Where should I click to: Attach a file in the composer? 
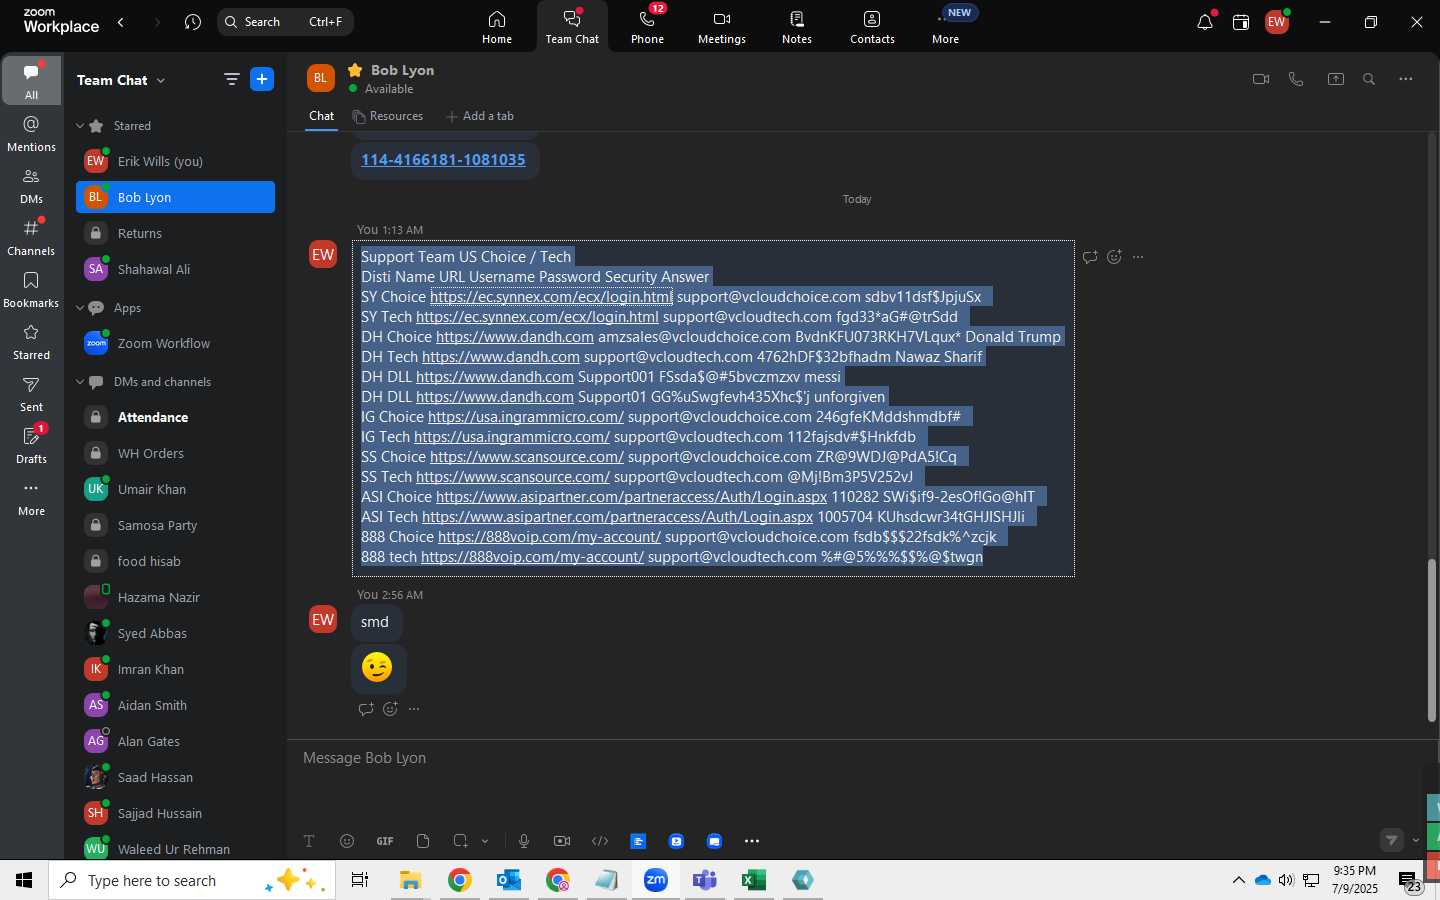pyautogui.click(x=423, y=841)
